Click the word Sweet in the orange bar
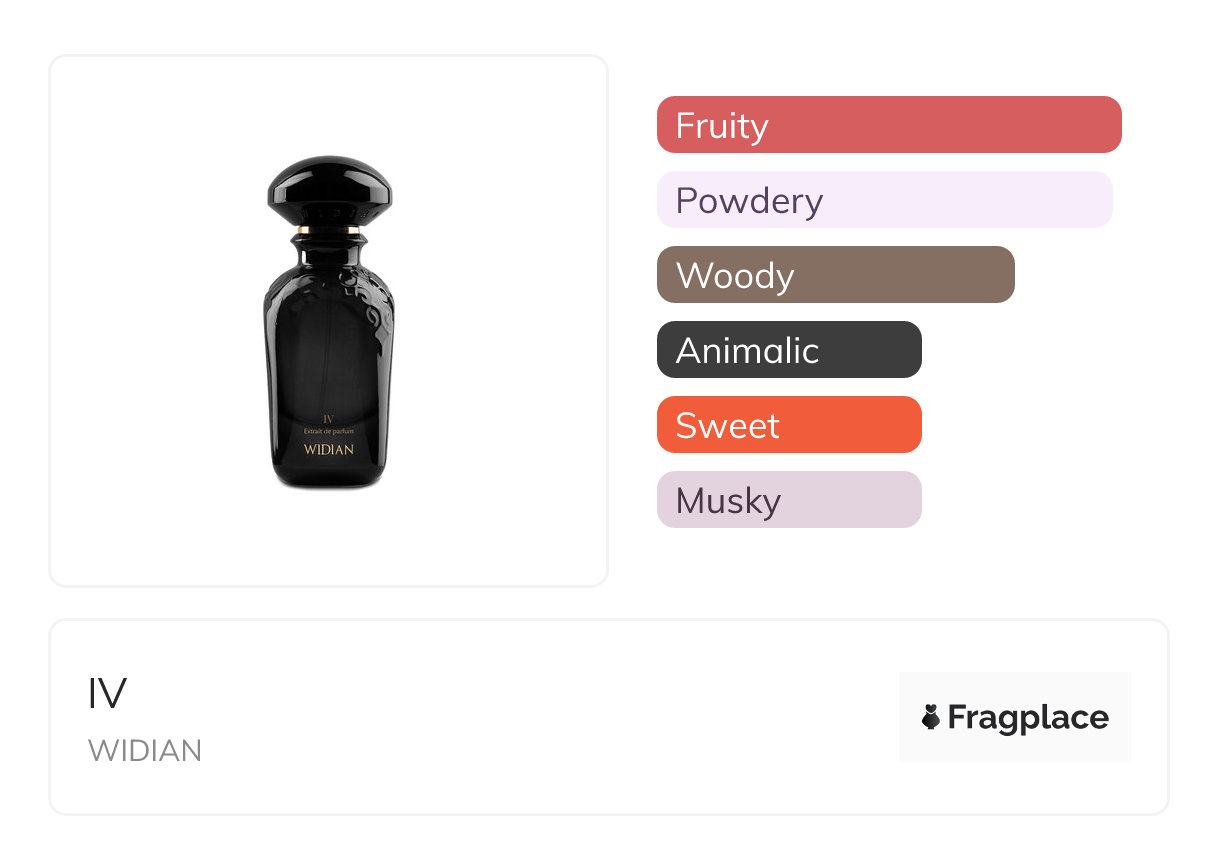Screen dimensions: 1218x864 point(727,425)
